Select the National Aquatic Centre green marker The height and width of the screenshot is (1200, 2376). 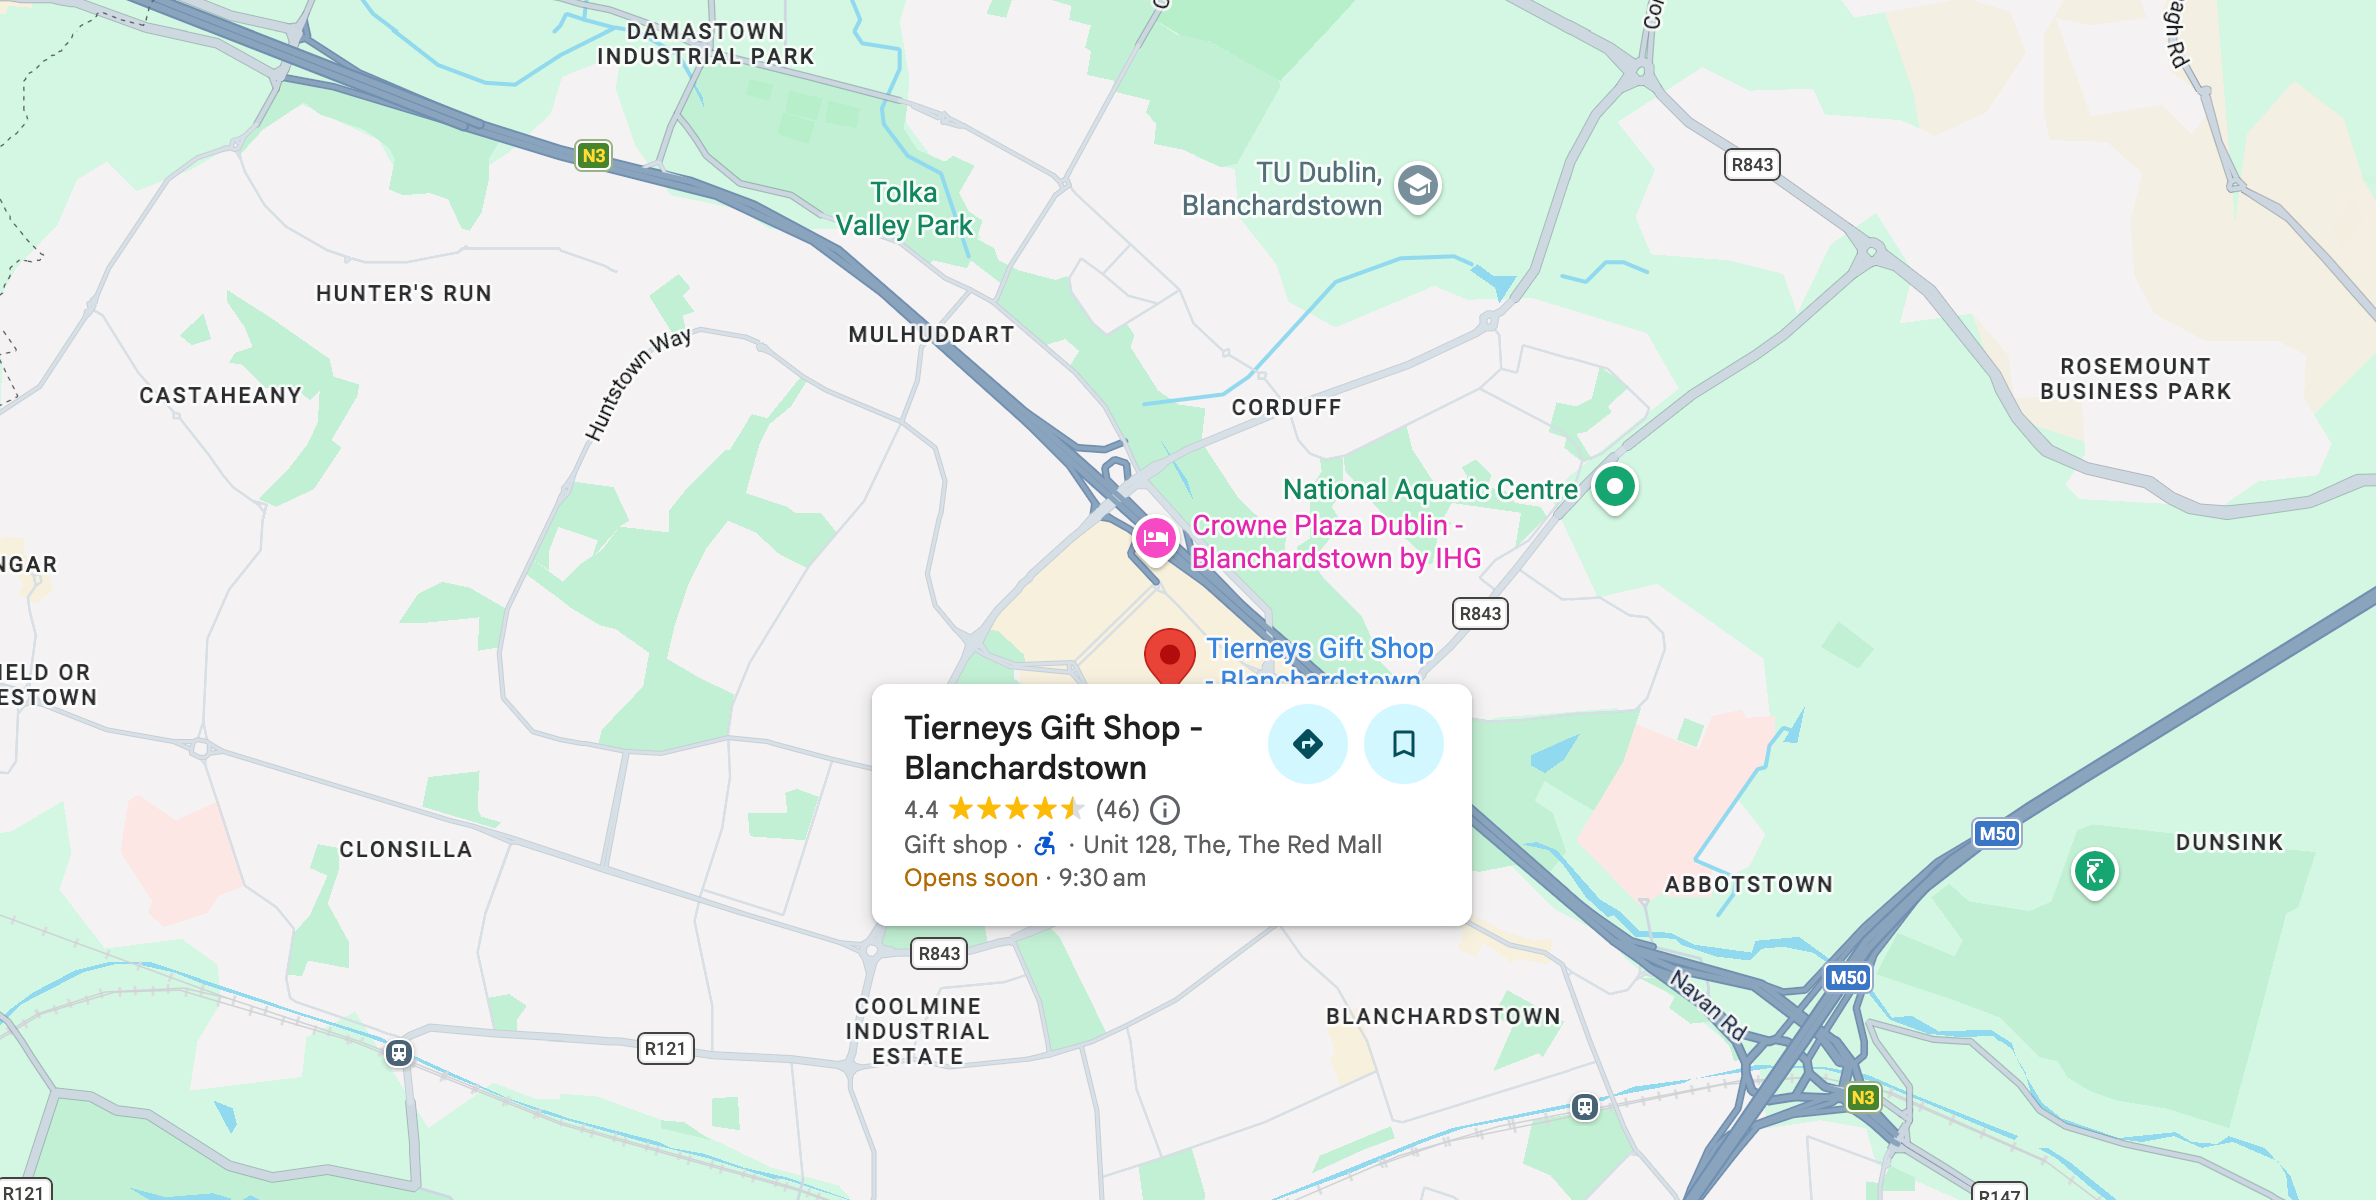1614,489
